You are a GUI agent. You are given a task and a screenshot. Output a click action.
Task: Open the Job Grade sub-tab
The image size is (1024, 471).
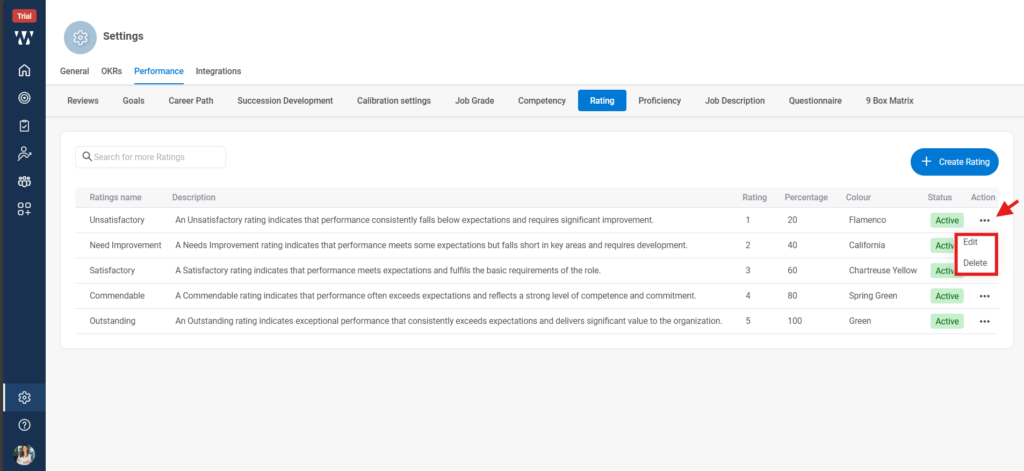point(475,101)
